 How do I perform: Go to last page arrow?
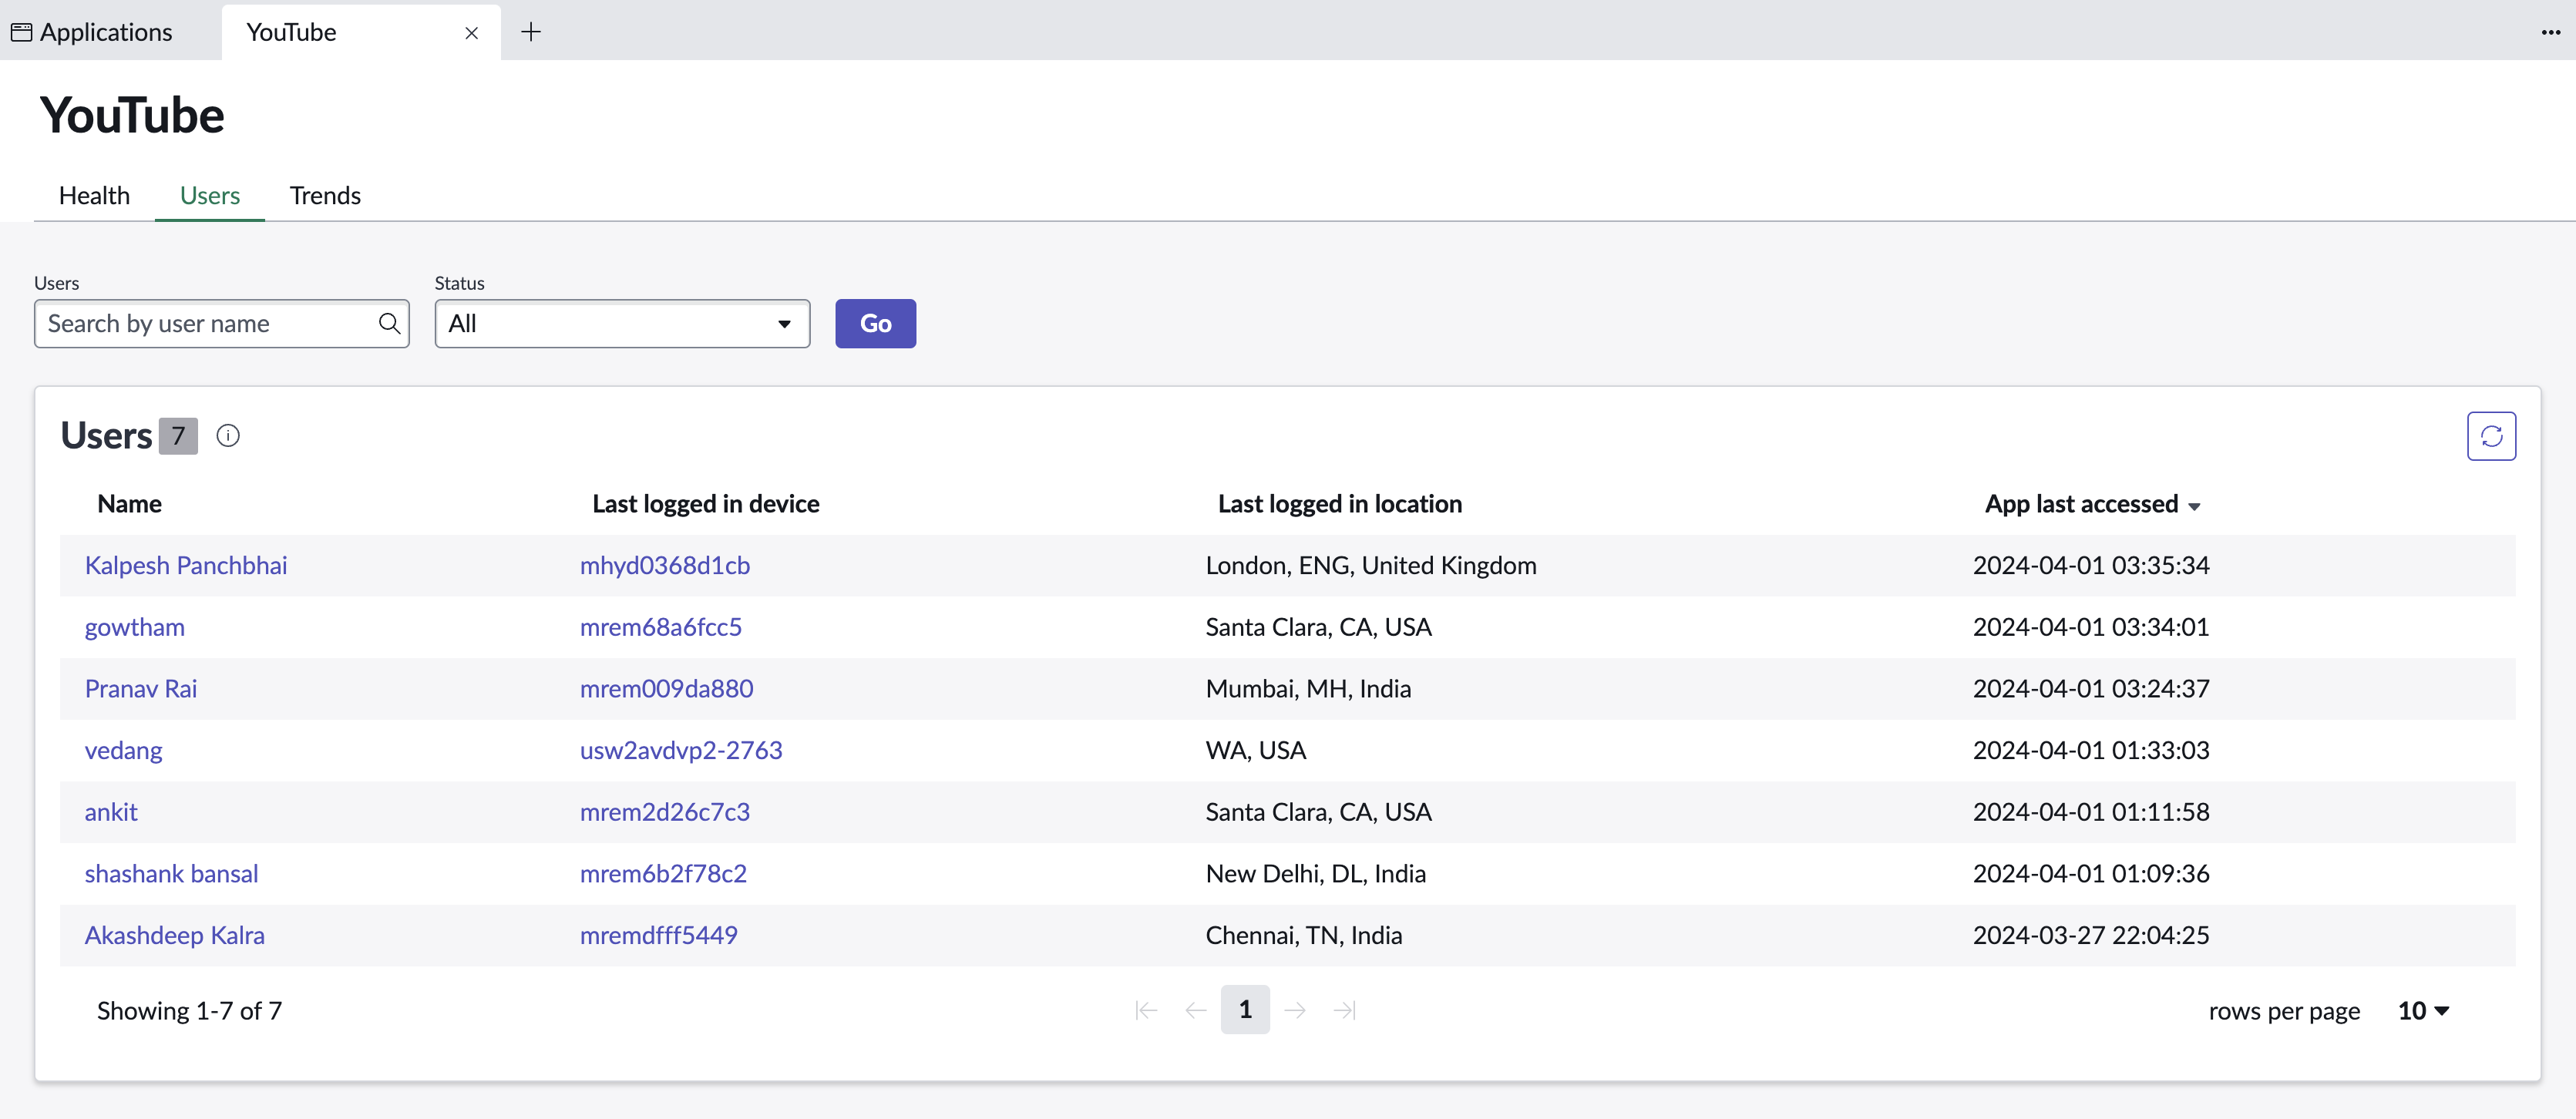tap(1344, 1010)
